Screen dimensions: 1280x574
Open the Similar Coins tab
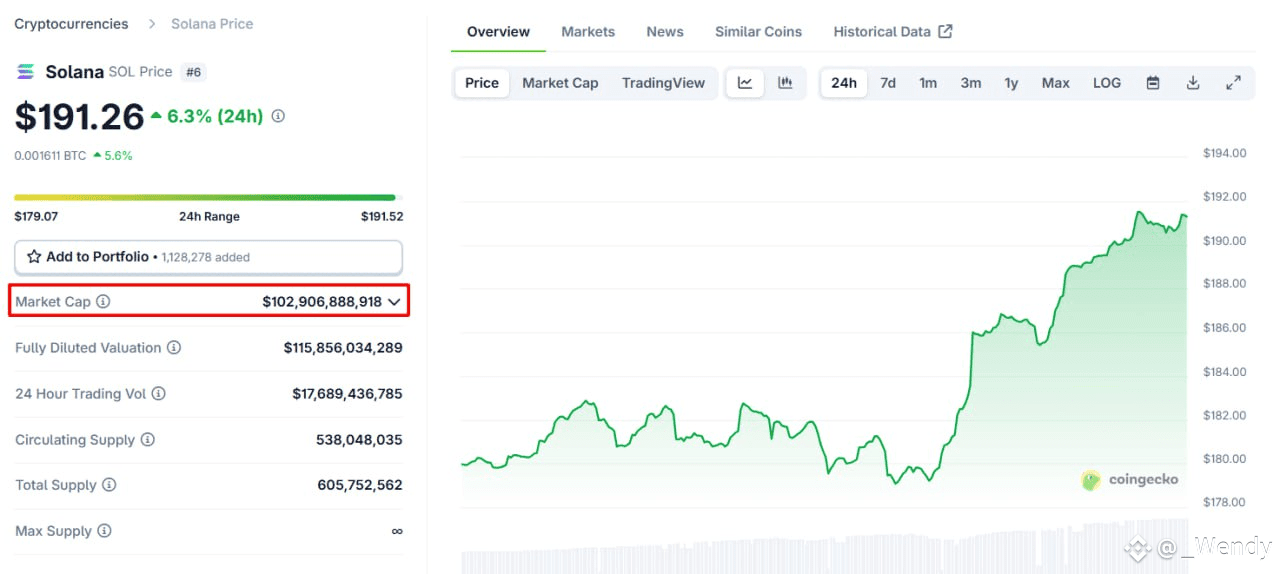[758, 32]
